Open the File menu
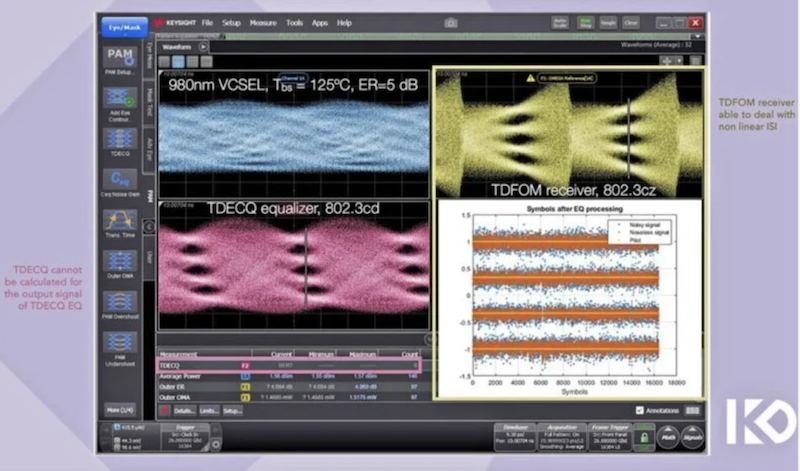800x471 pixels. (x=207, y=23)
